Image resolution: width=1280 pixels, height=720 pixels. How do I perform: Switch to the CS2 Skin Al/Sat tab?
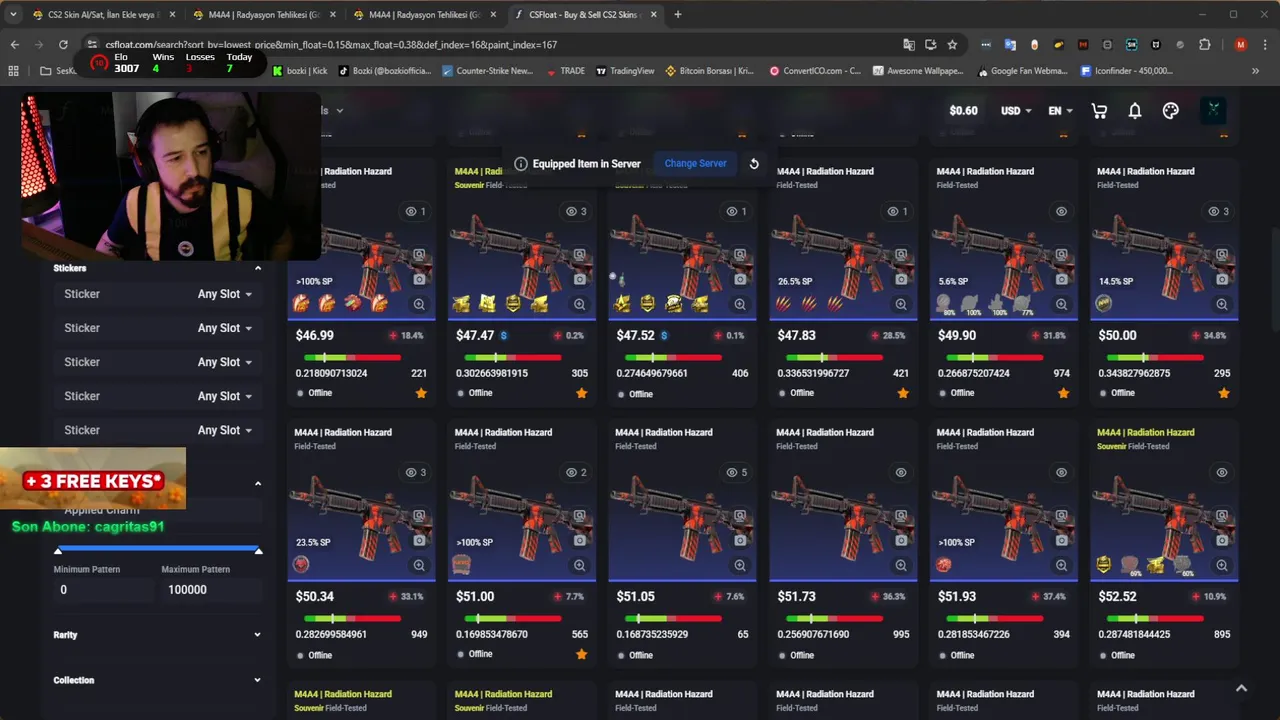(103, 15)
